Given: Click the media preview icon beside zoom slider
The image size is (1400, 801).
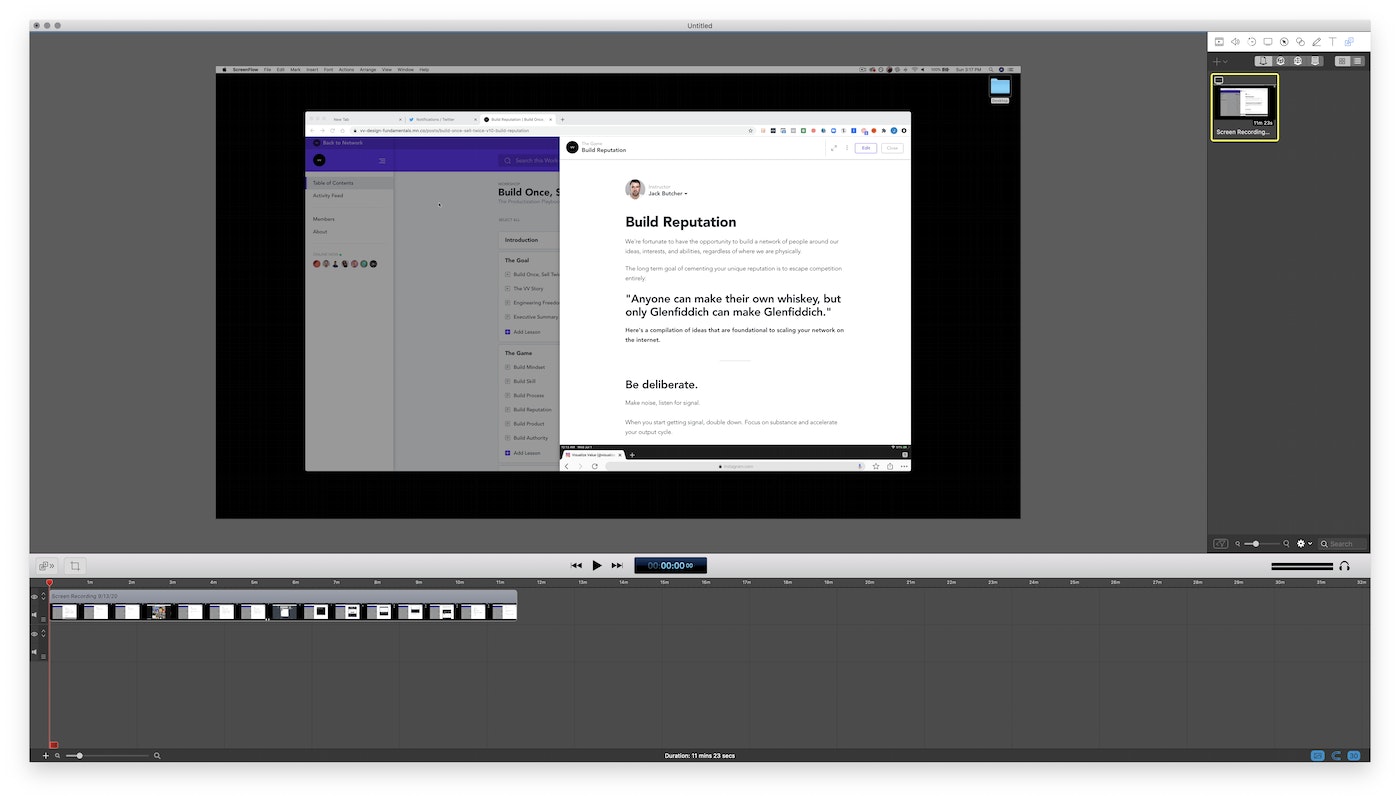Looking at the screenshot, I should [x=1220, y=544].
